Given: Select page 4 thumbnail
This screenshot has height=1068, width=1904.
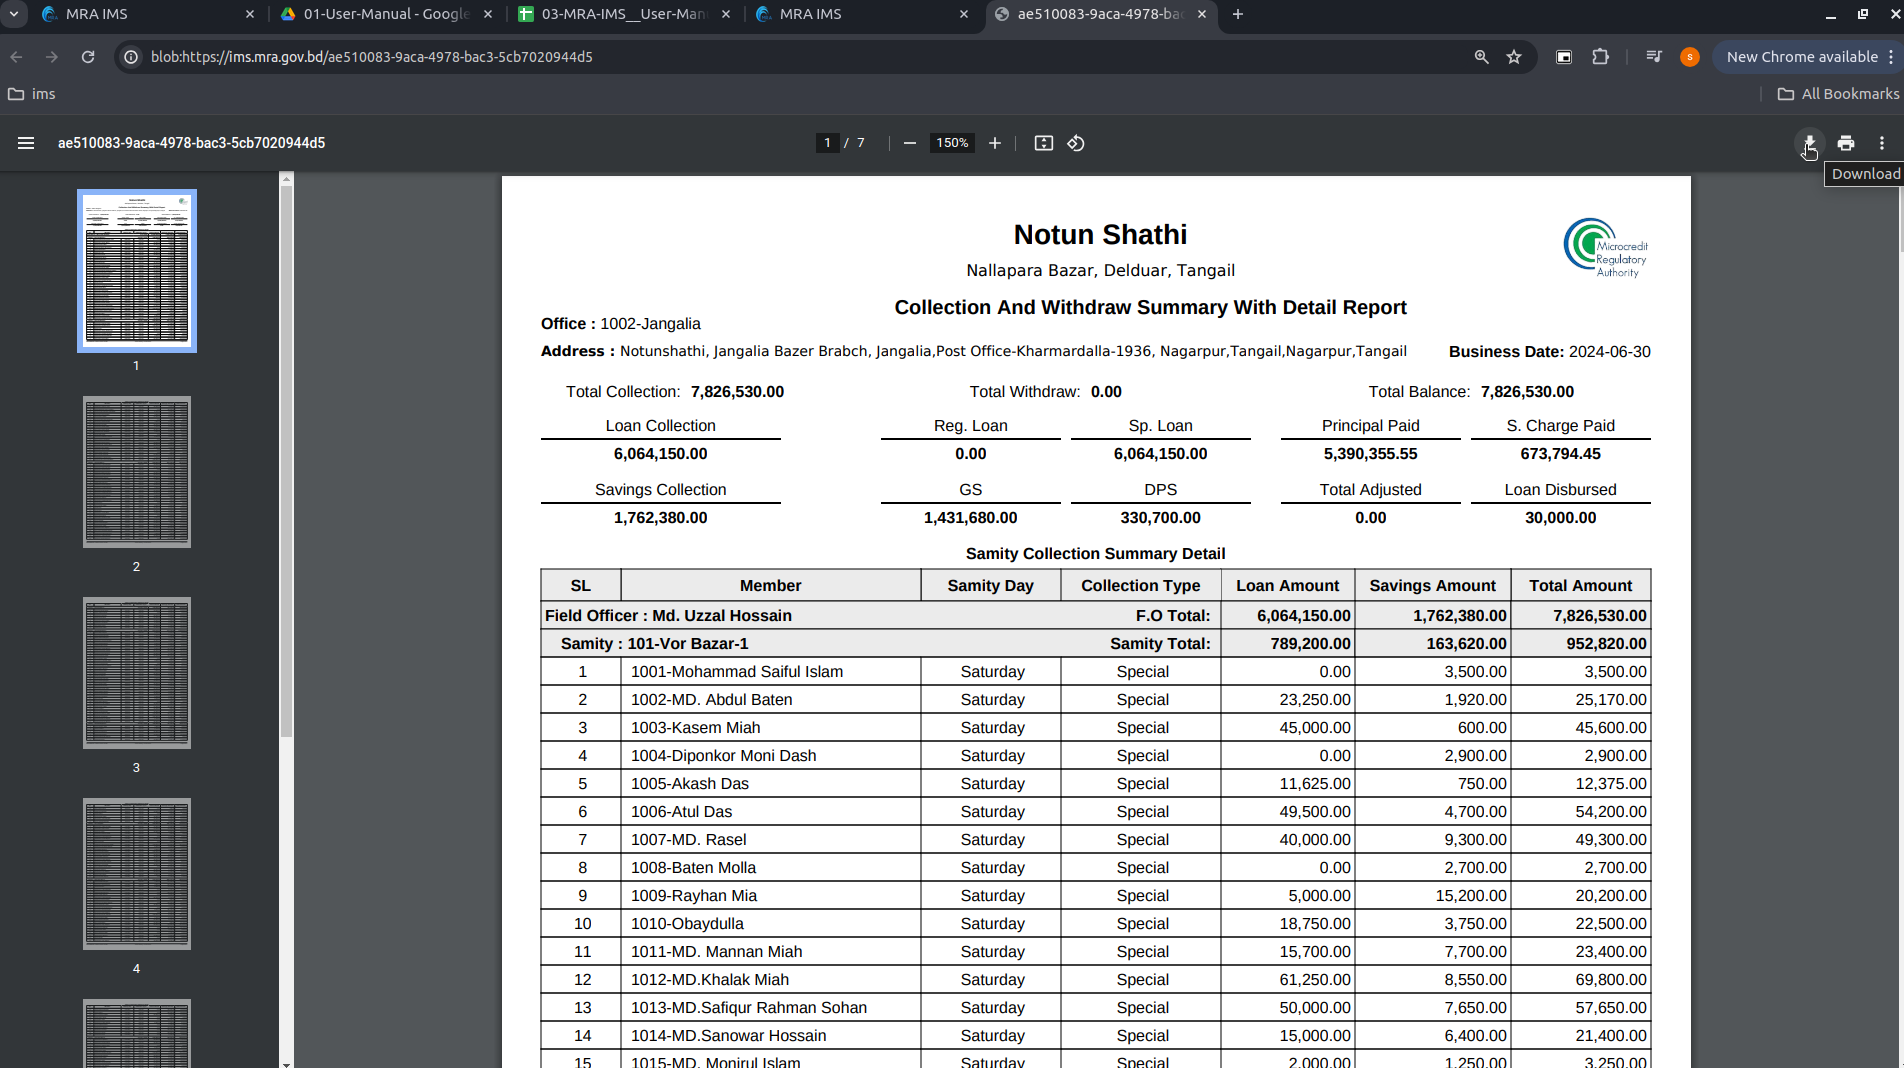Looking at the screenshot, I should [137, 874].
